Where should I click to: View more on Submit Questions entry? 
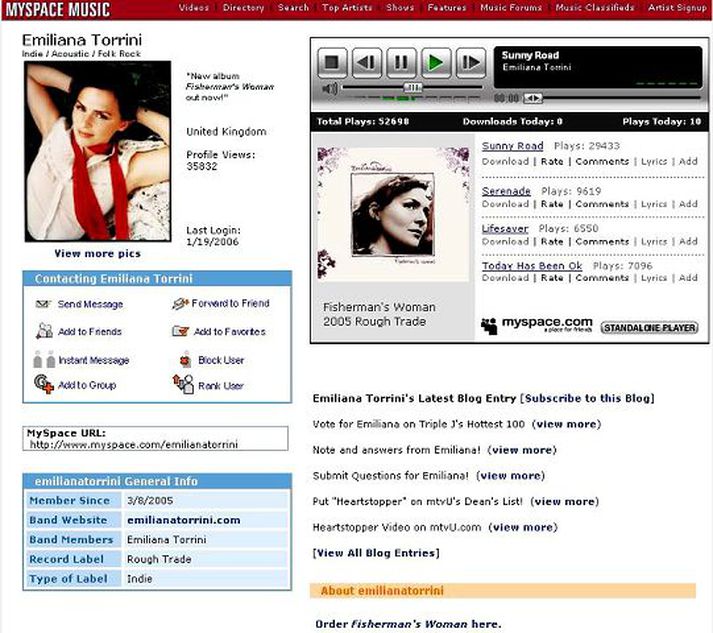[510, 476]
